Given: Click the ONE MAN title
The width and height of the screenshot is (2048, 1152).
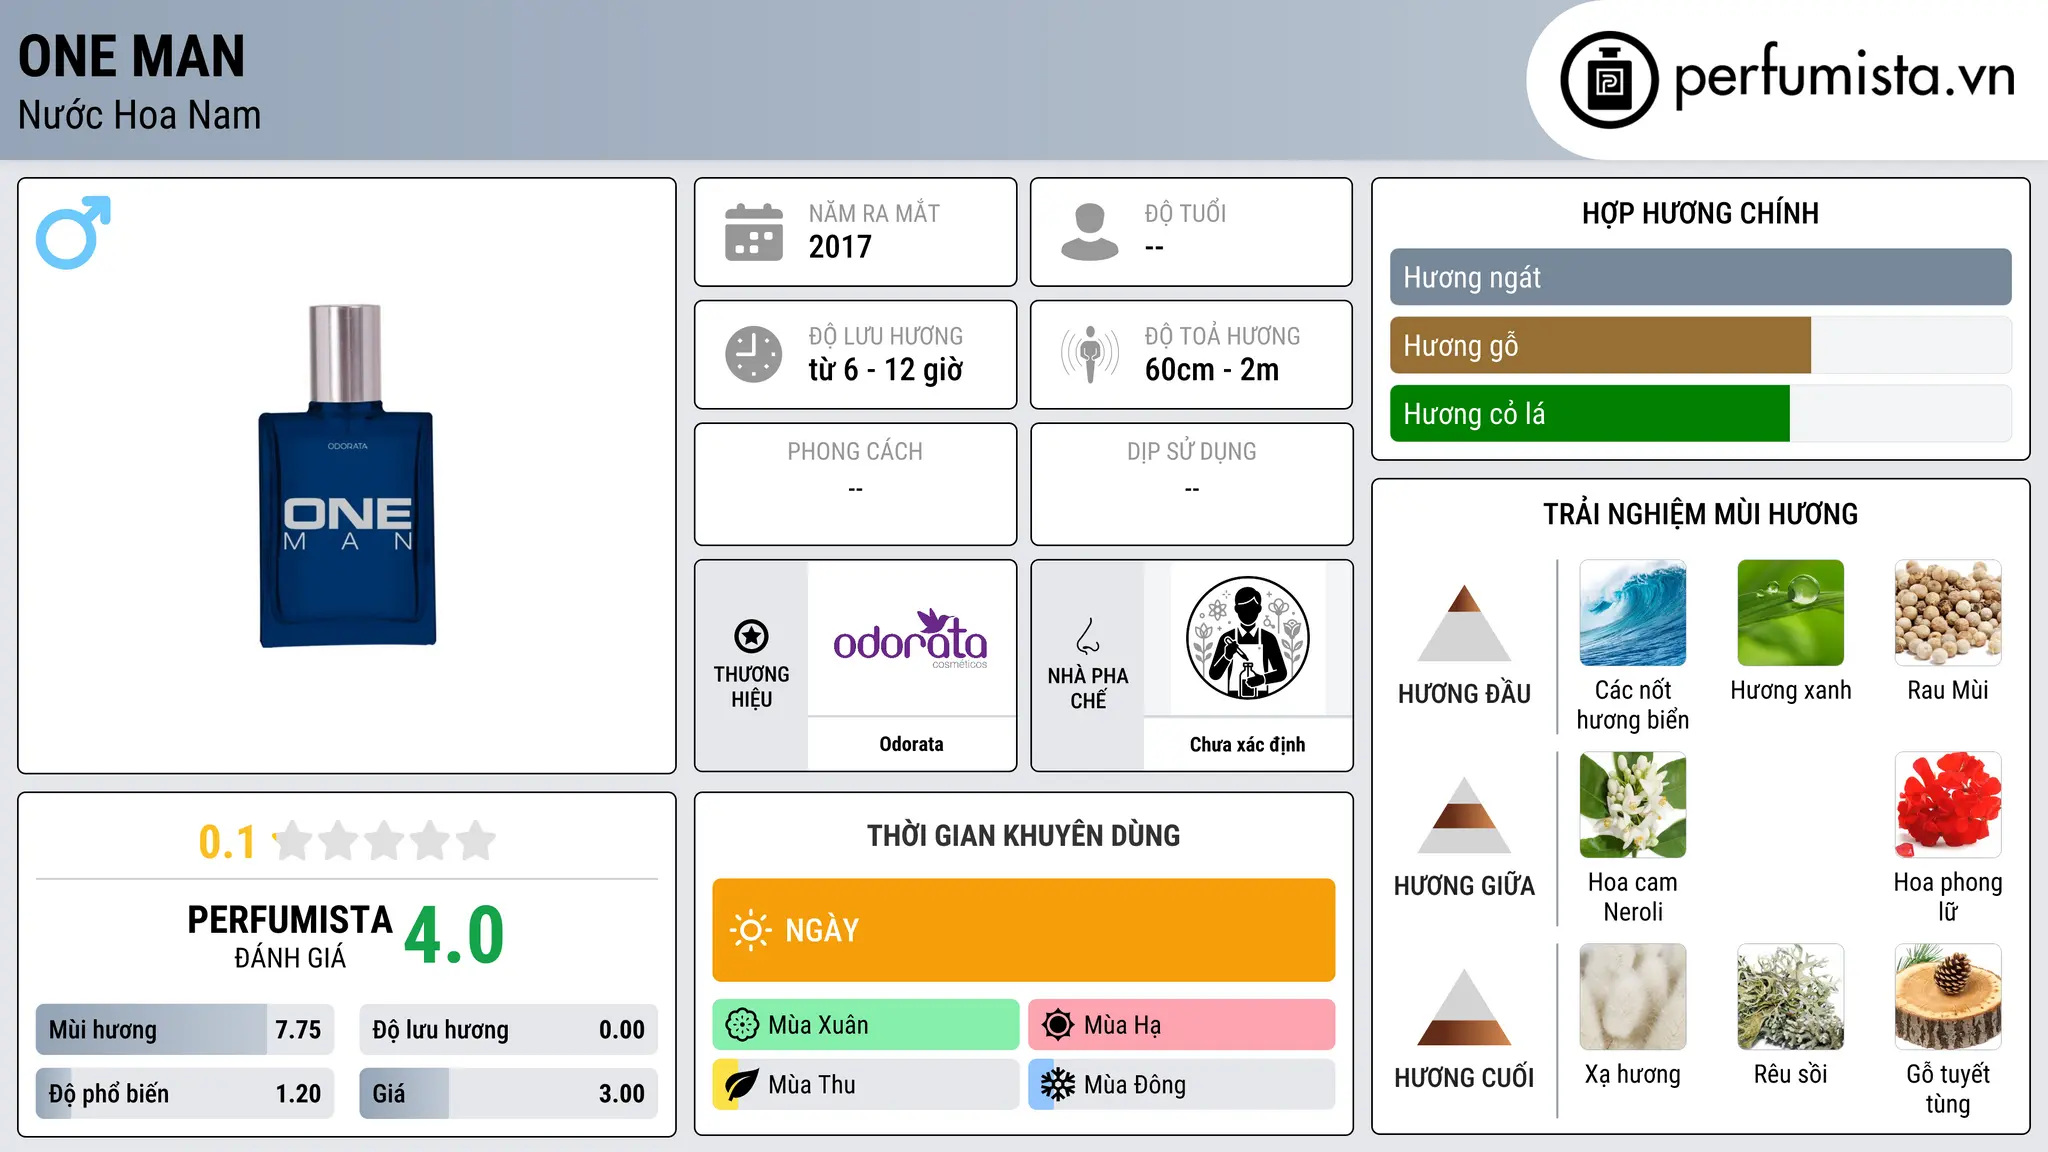Looking at the screenshot, I should [x=132, y=56].
